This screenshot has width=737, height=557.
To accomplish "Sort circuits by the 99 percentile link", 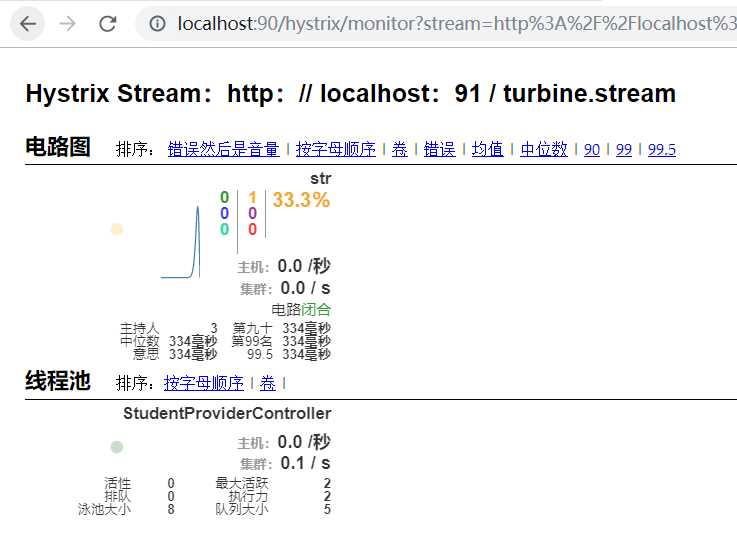I will pos(624,149).
